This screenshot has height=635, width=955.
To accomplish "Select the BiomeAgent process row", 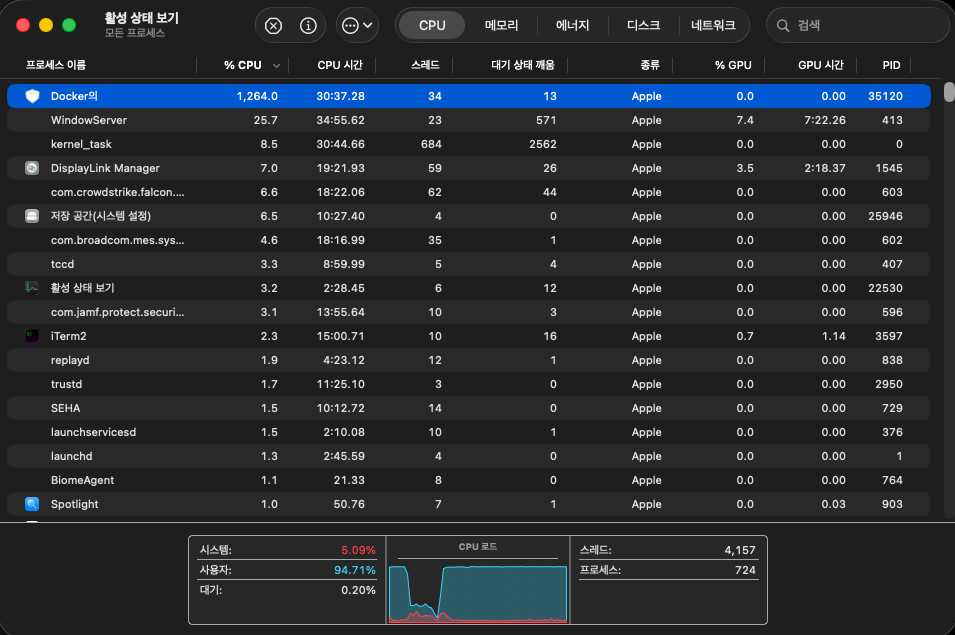I will pos(468,480).
